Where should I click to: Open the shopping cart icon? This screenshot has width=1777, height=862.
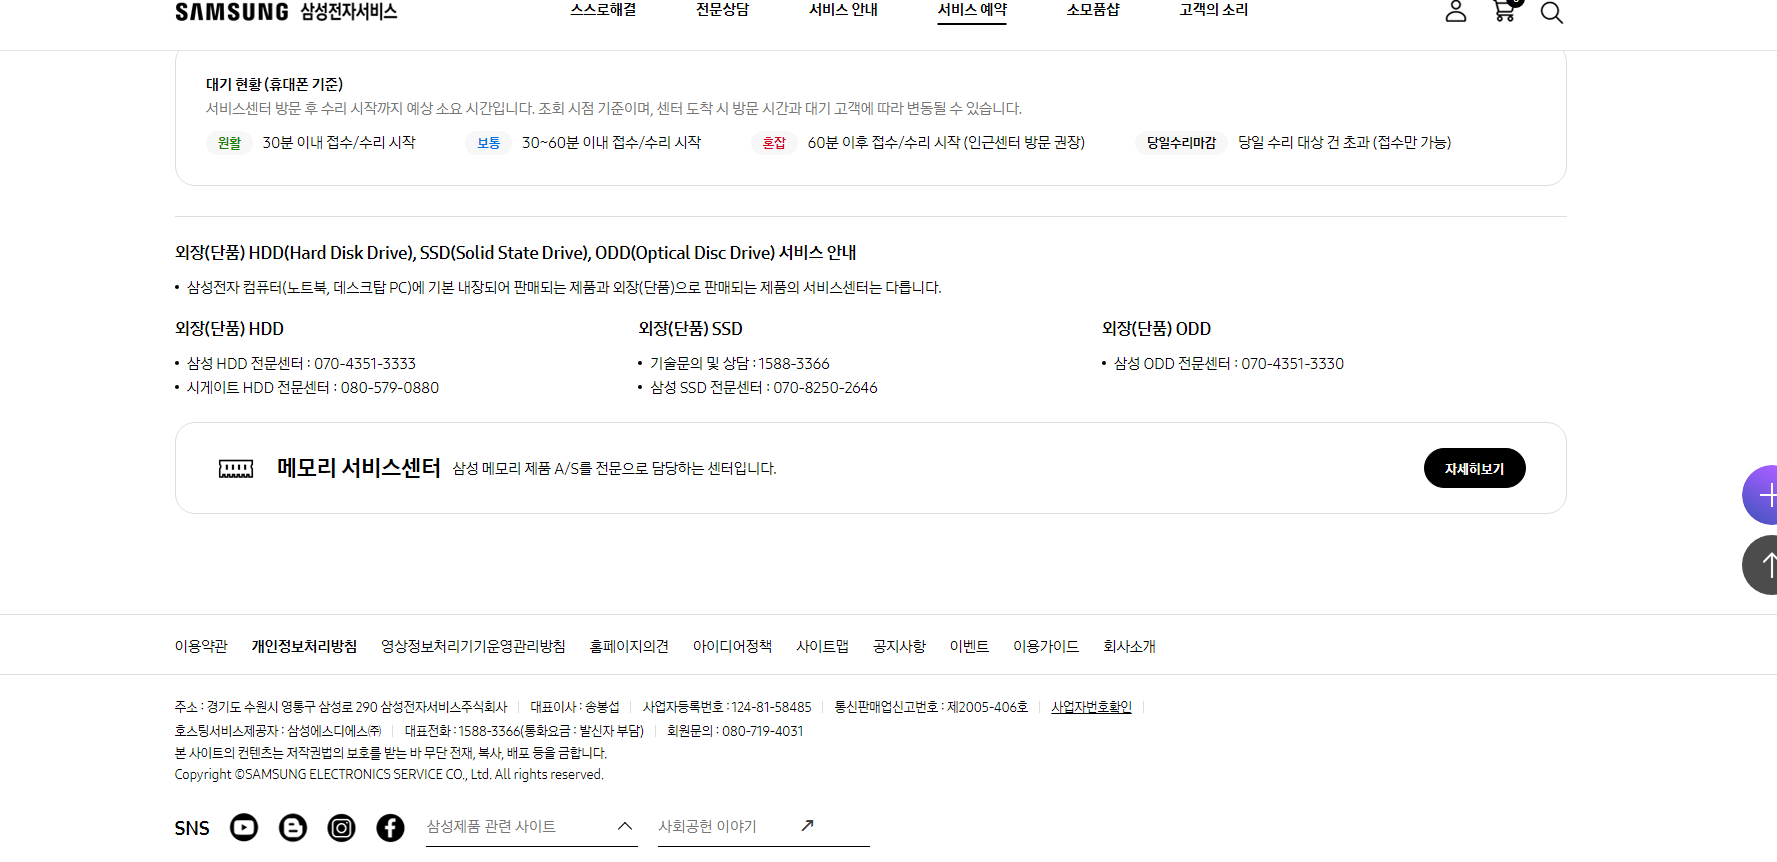click(x=1504, y=11)
